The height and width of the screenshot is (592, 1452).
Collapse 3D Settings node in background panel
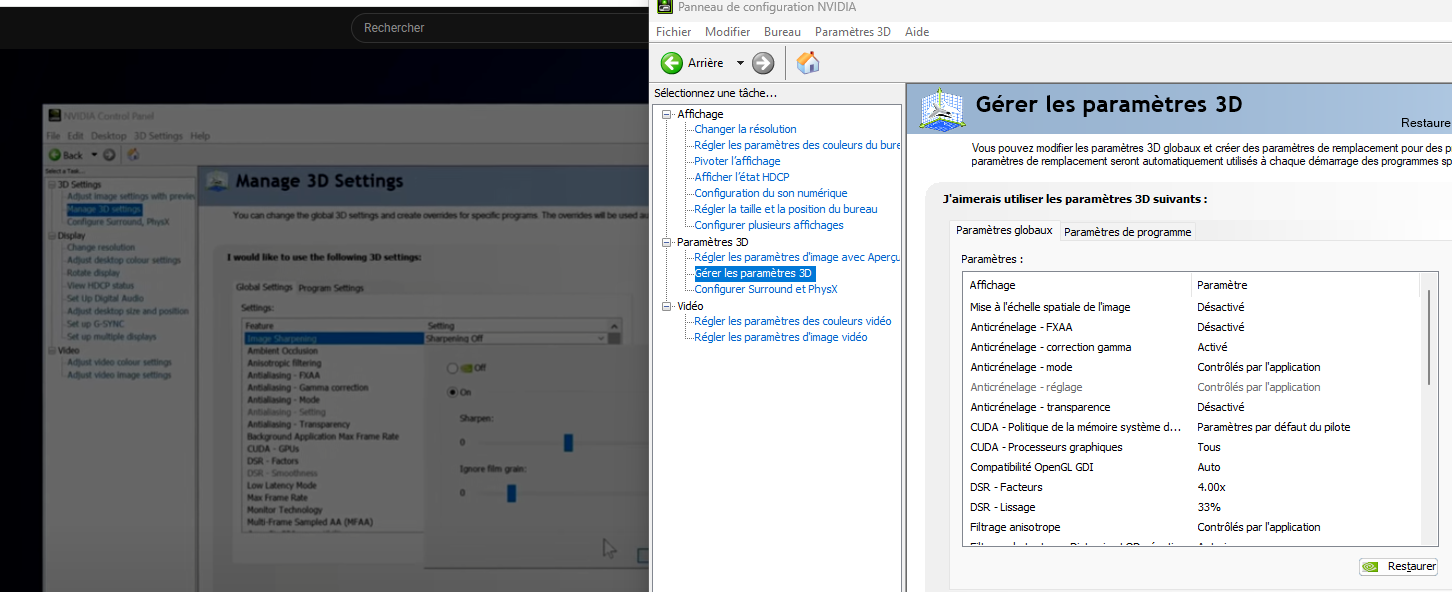52,184
